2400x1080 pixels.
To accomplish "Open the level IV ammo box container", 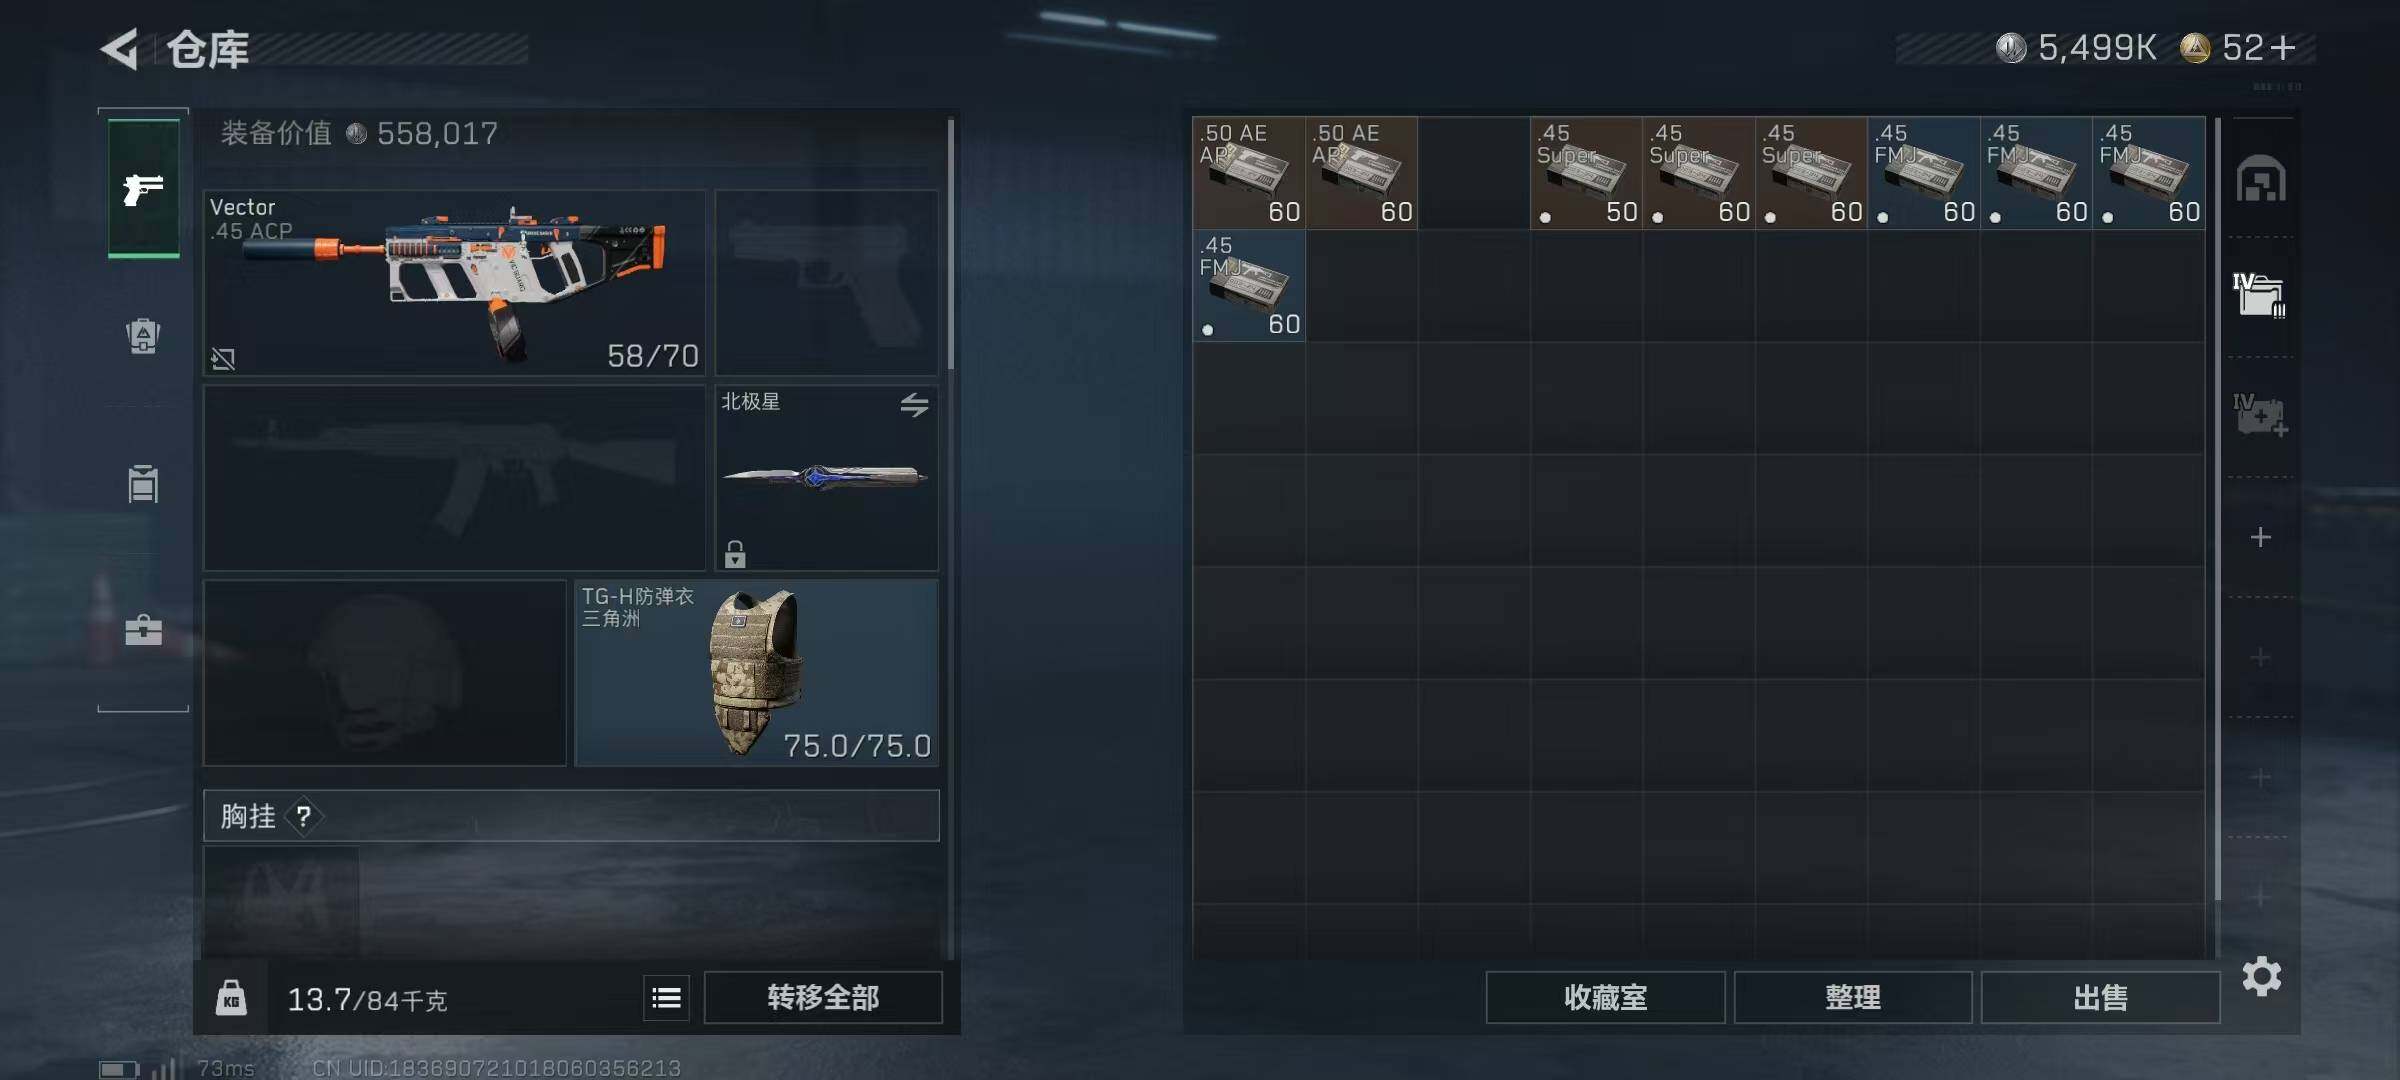I will click(2260, 296).
